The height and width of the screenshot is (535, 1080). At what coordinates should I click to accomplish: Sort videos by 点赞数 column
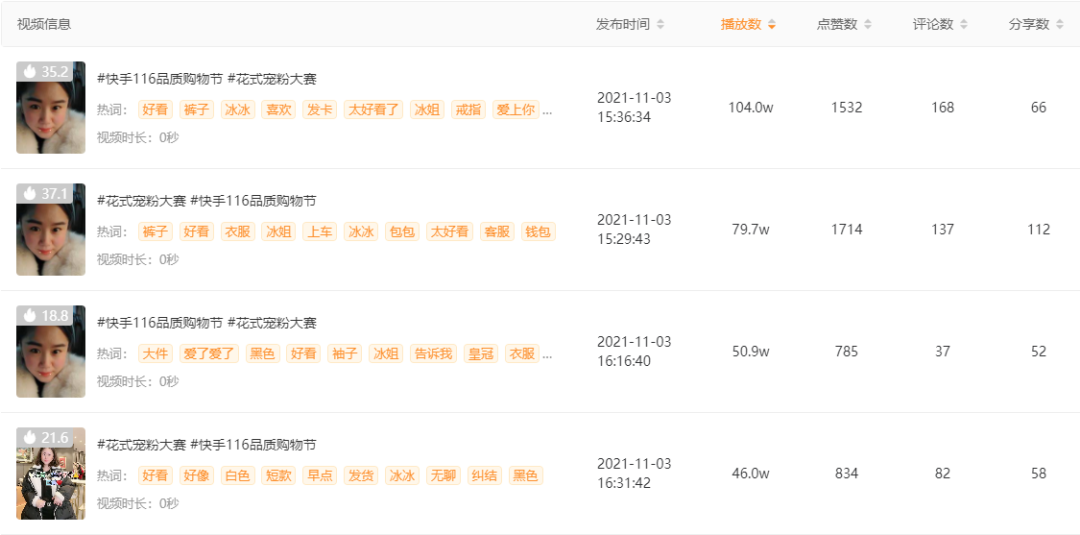[844, 24]
